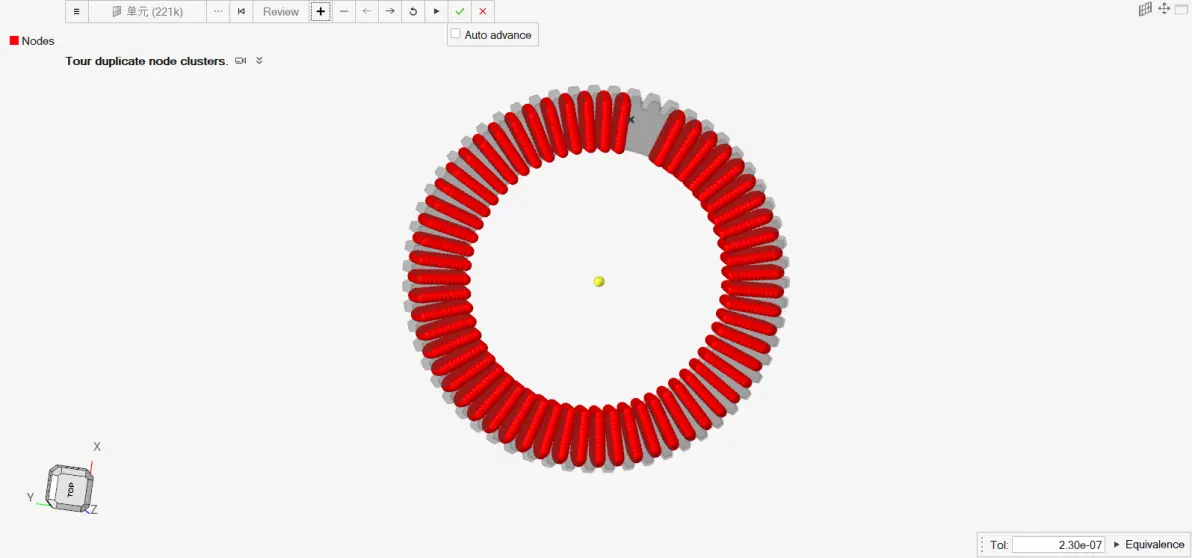Select the Review mode button
The image size is (1192, 558).
point(281,11)
